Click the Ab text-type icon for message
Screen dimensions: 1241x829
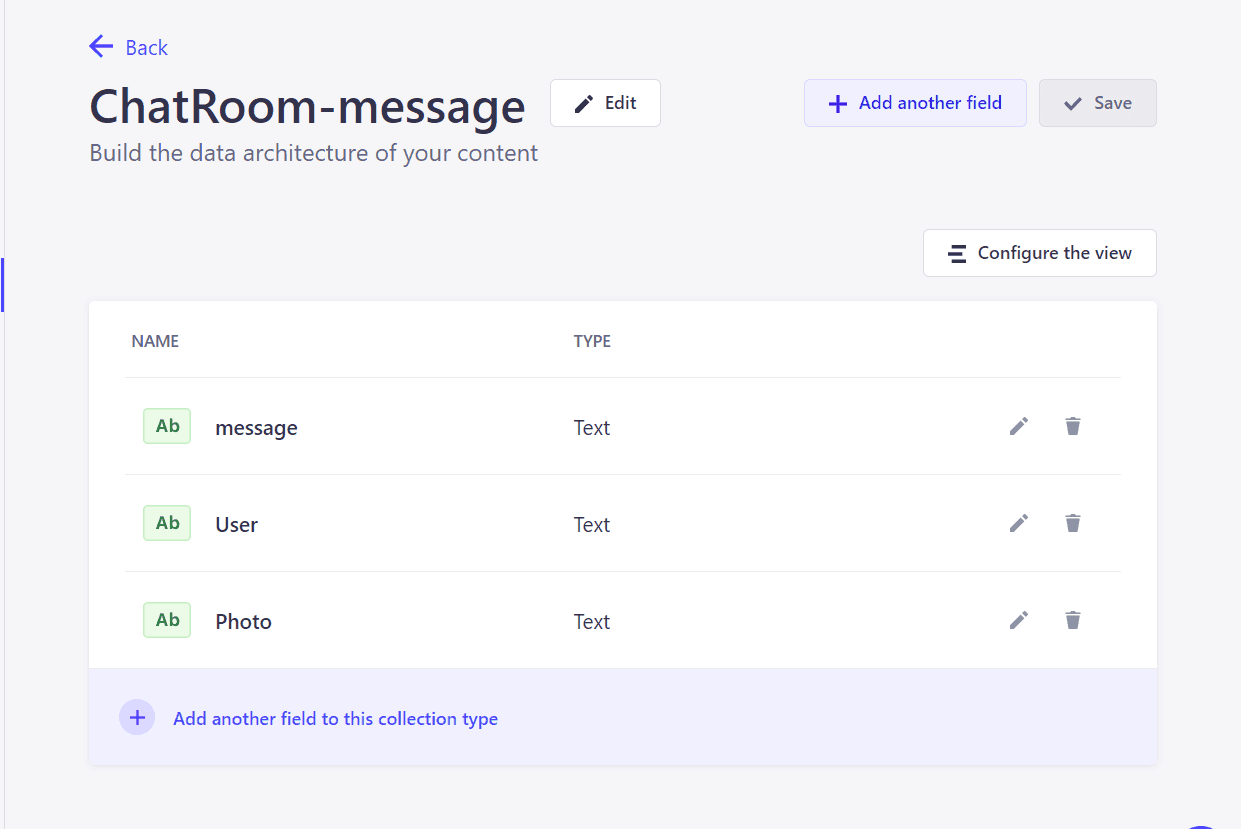[167, 426]
